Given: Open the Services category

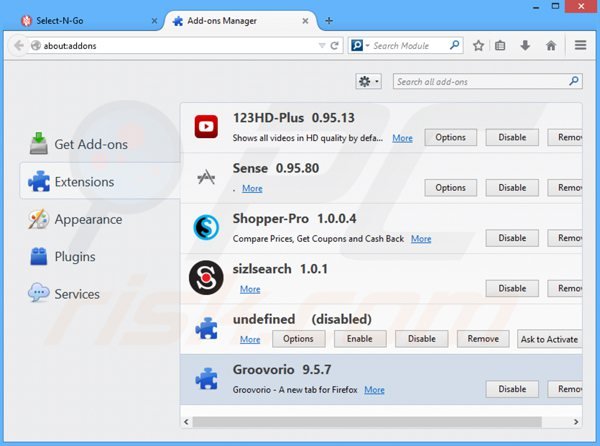Looking at the screenshot, I should (x=99, y=294).
